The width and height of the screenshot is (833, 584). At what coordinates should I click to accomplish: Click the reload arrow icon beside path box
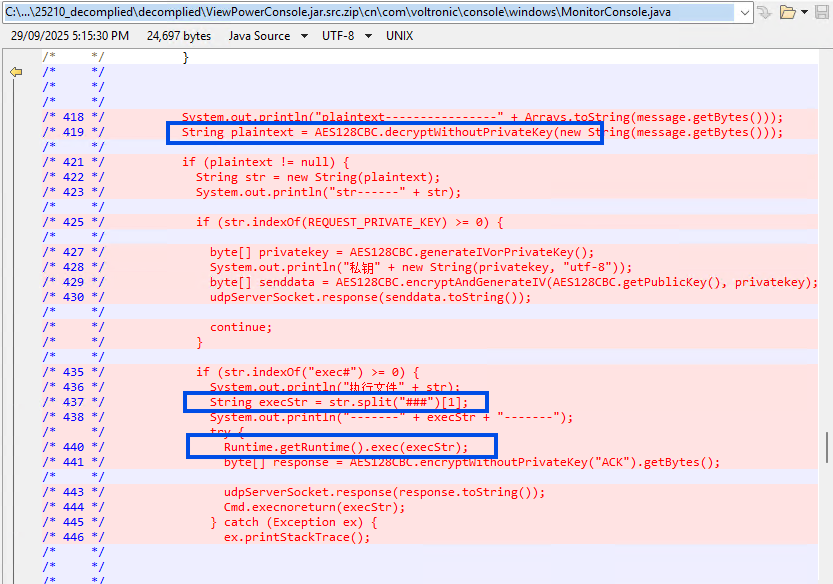766,12
